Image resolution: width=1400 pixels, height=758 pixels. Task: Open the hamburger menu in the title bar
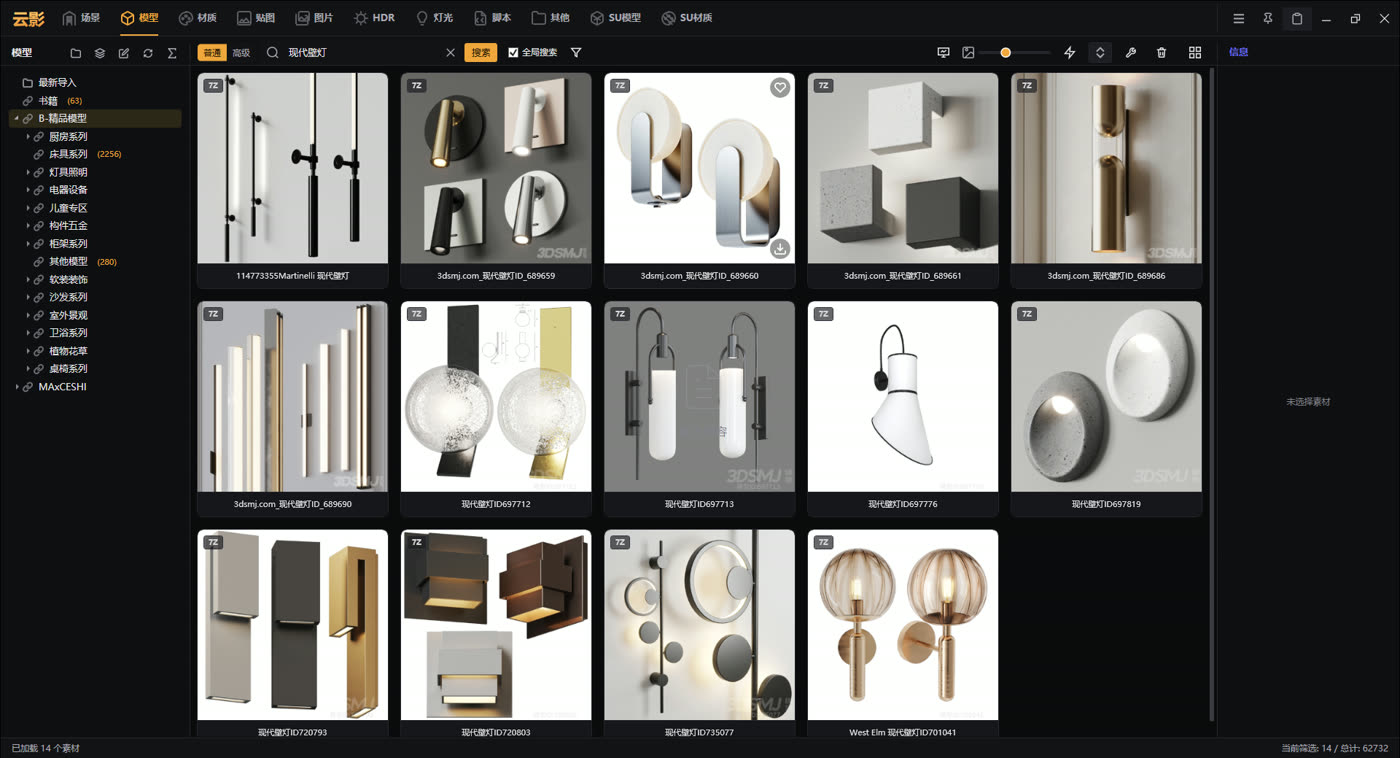(x=1238, y=19)
